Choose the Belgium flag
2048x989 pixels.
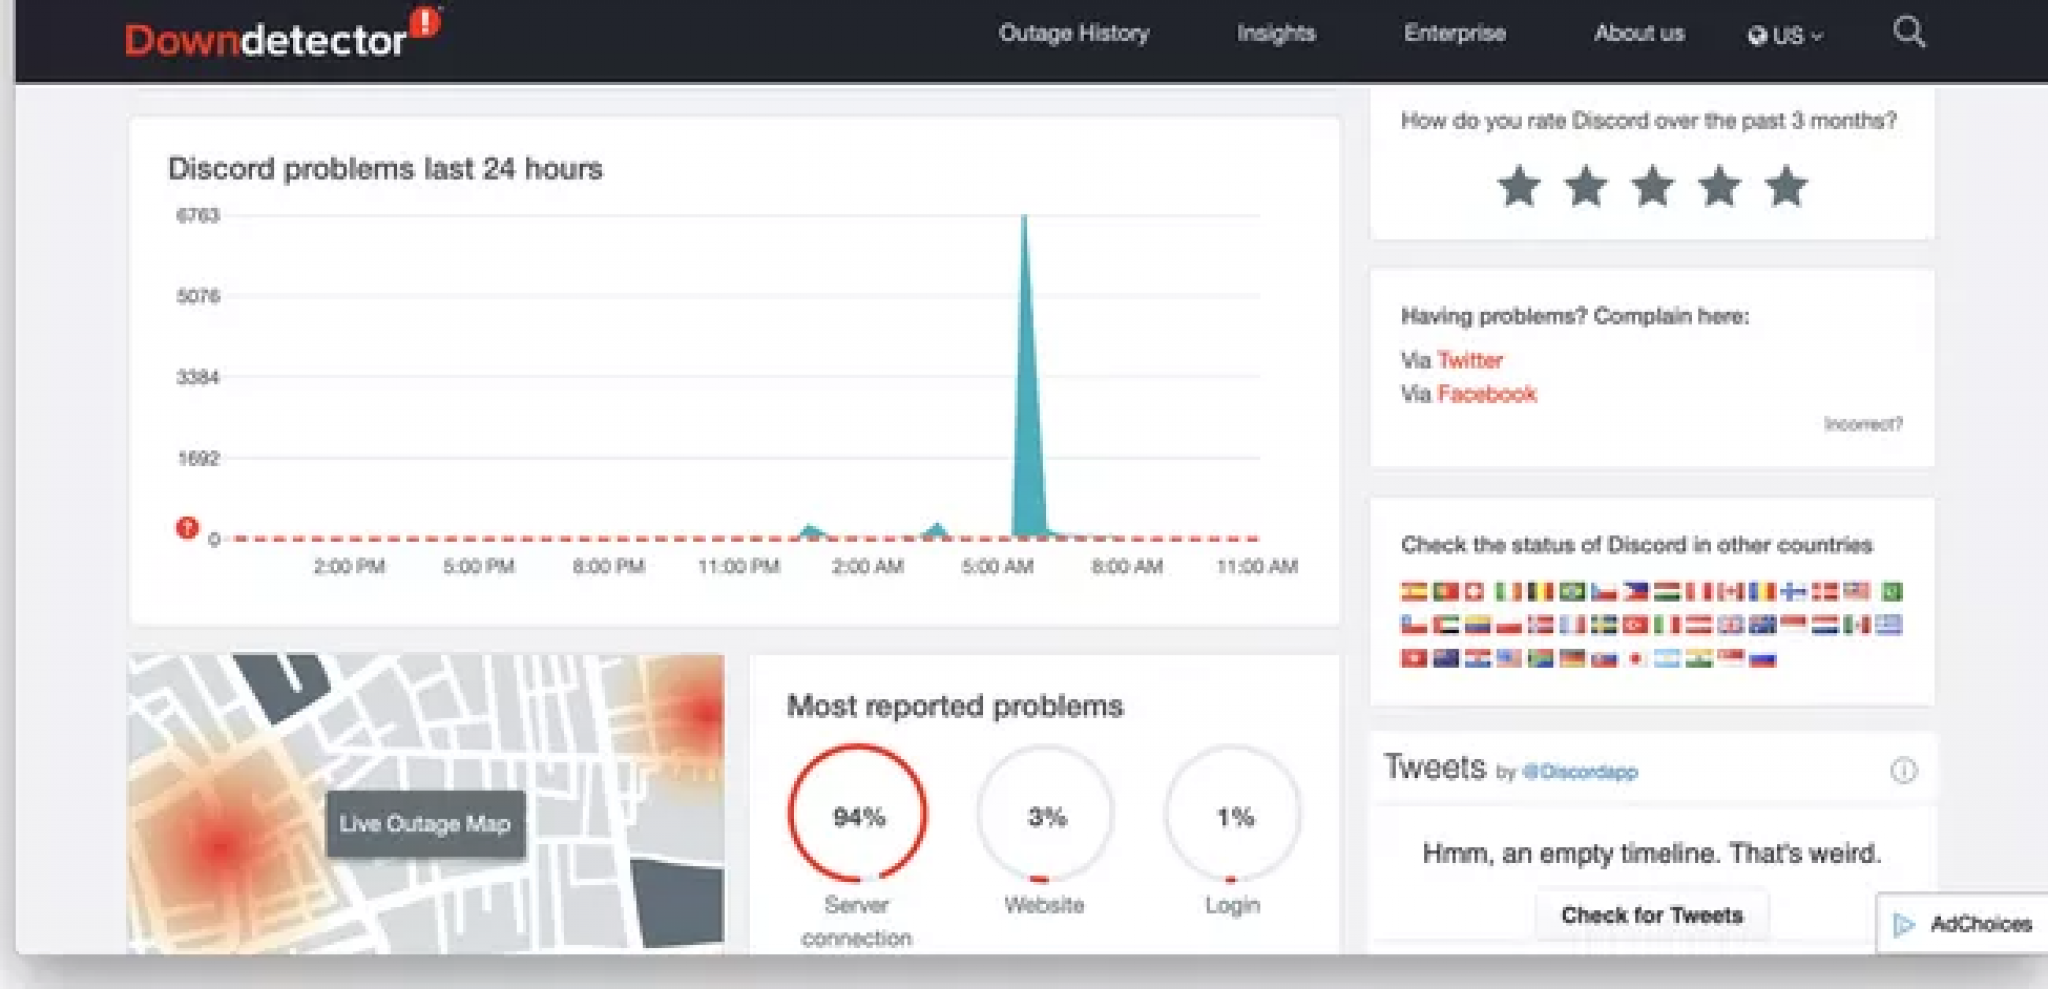point(1540,591)
